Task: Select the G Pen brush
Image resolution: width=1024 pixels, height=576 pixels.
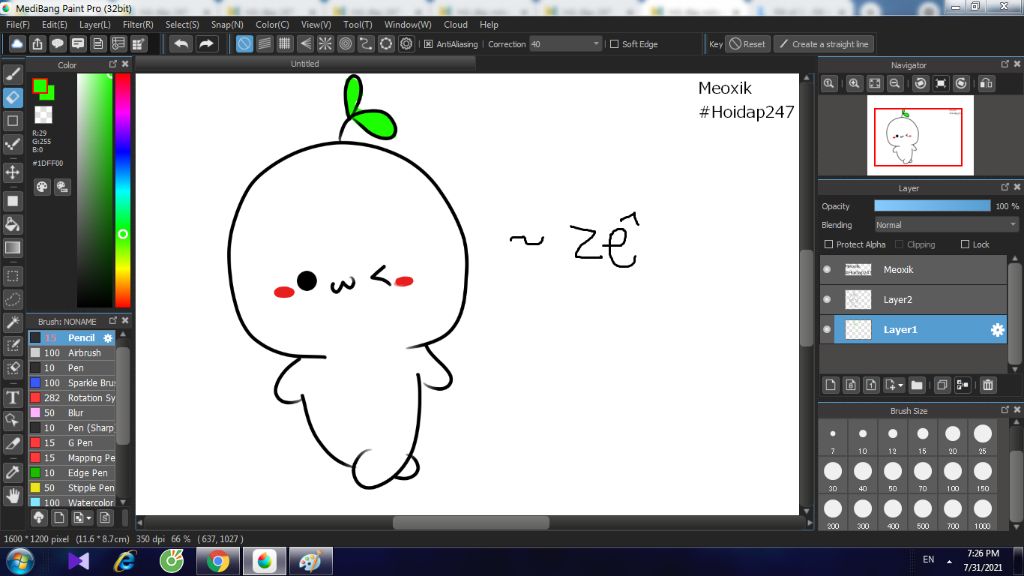Action: pyautogui.click(x=72, y=443)
